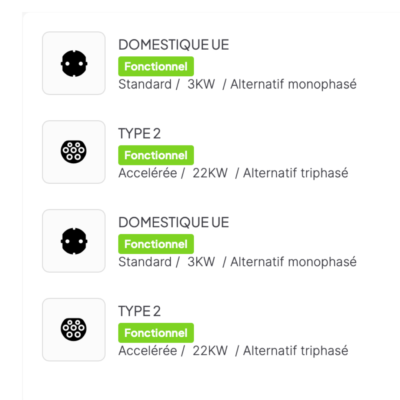Click 'Standard' in the third connector row
The image size is (400, 400).
(145, 262)
